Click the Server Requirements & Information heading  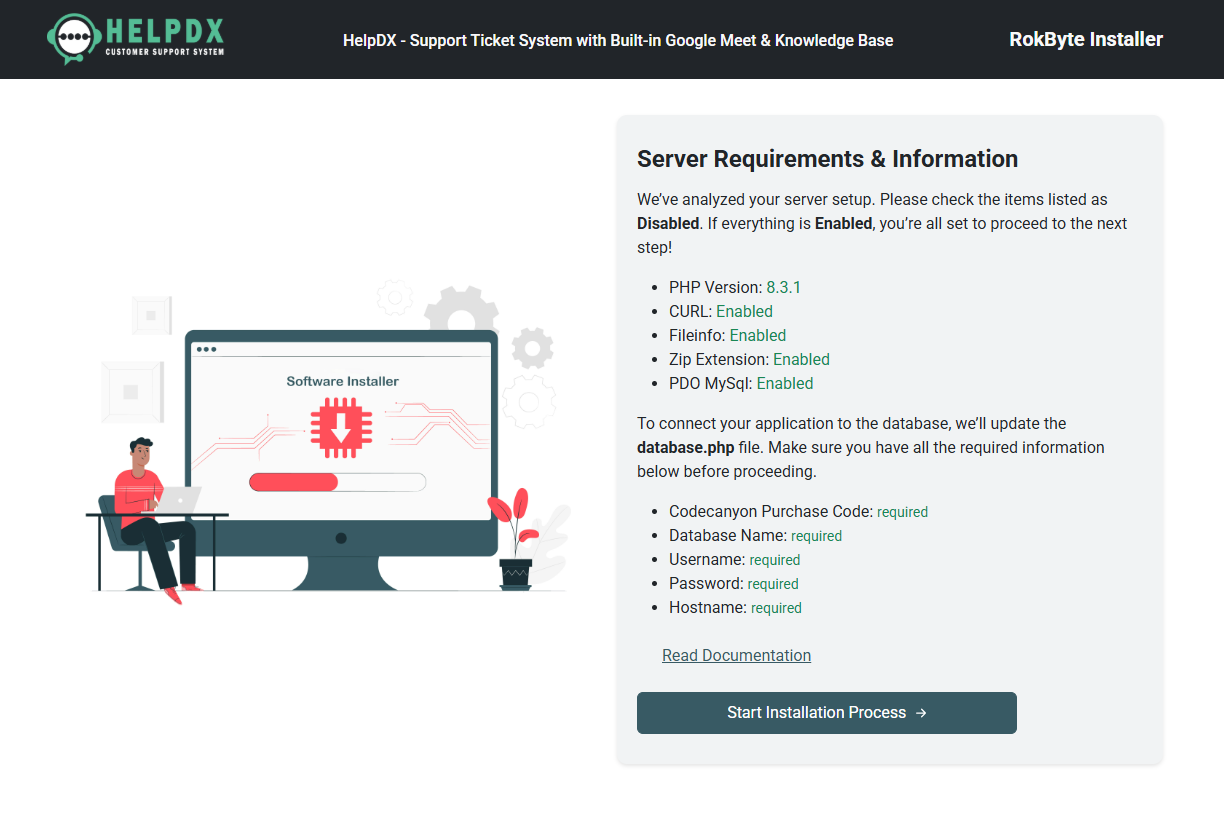click(x=827, y=159)
